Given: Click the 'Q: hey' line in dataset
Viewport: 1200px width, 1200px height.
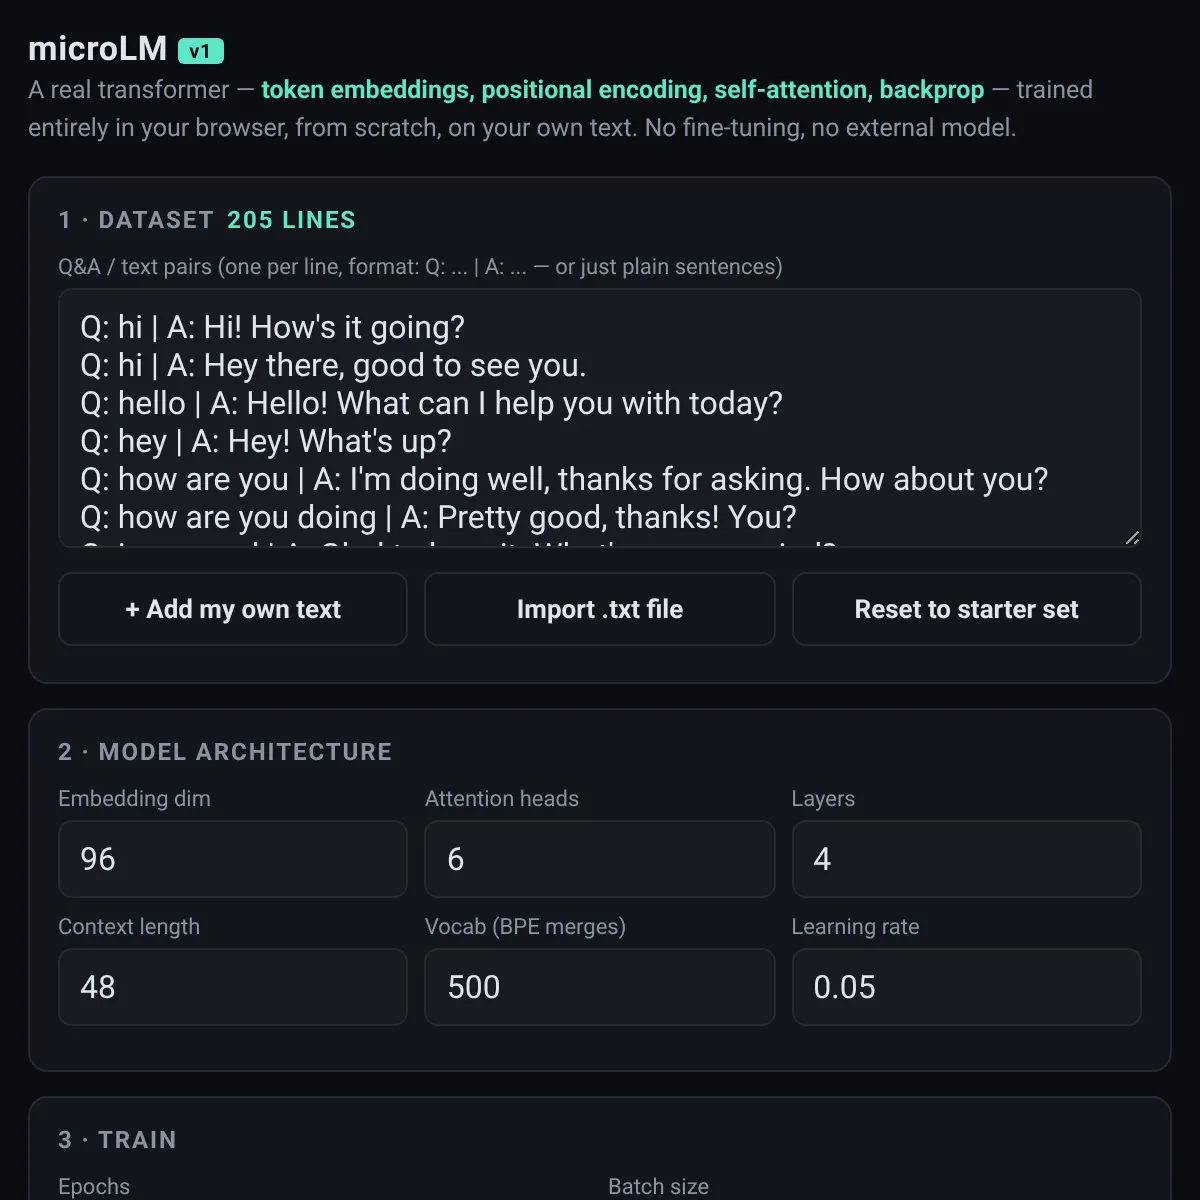Looking at the screenshot, I should click(266, 441).
